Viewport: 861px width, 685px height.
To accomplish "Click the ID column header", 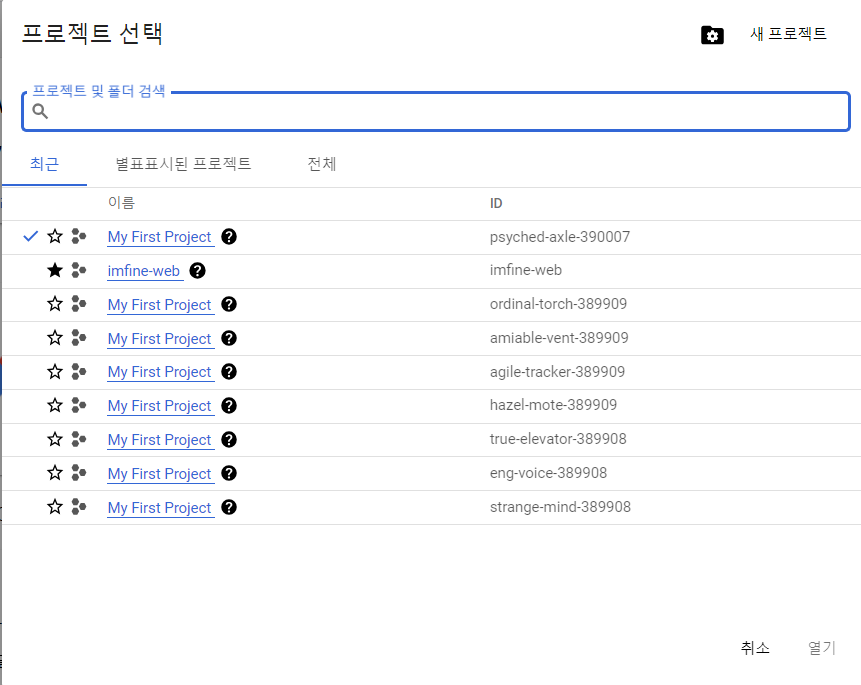I will 496,203.
